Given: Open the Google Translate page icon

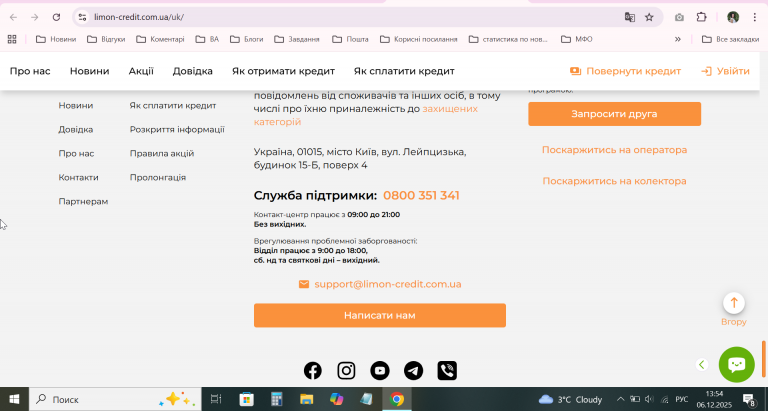Looking at the screenshot, I should click(630, 17).
